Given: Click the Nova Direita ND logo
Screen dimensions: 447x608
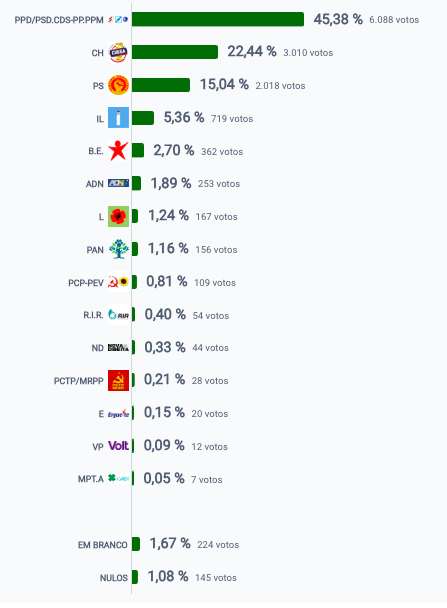Looking at the screenshot, I should (118, 347).
